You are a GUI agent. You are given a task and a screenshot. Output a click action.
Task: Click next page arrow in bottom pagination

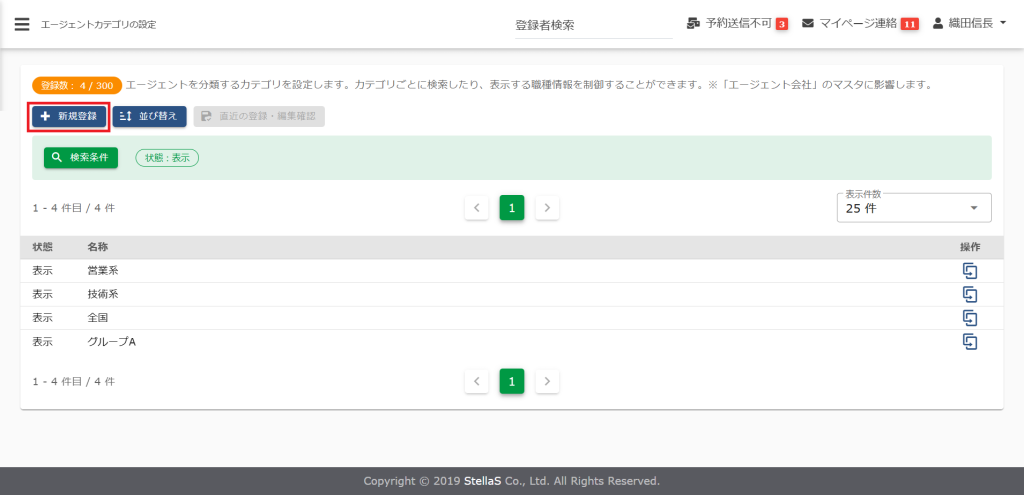pyautogui.click(x=547, y=381)
